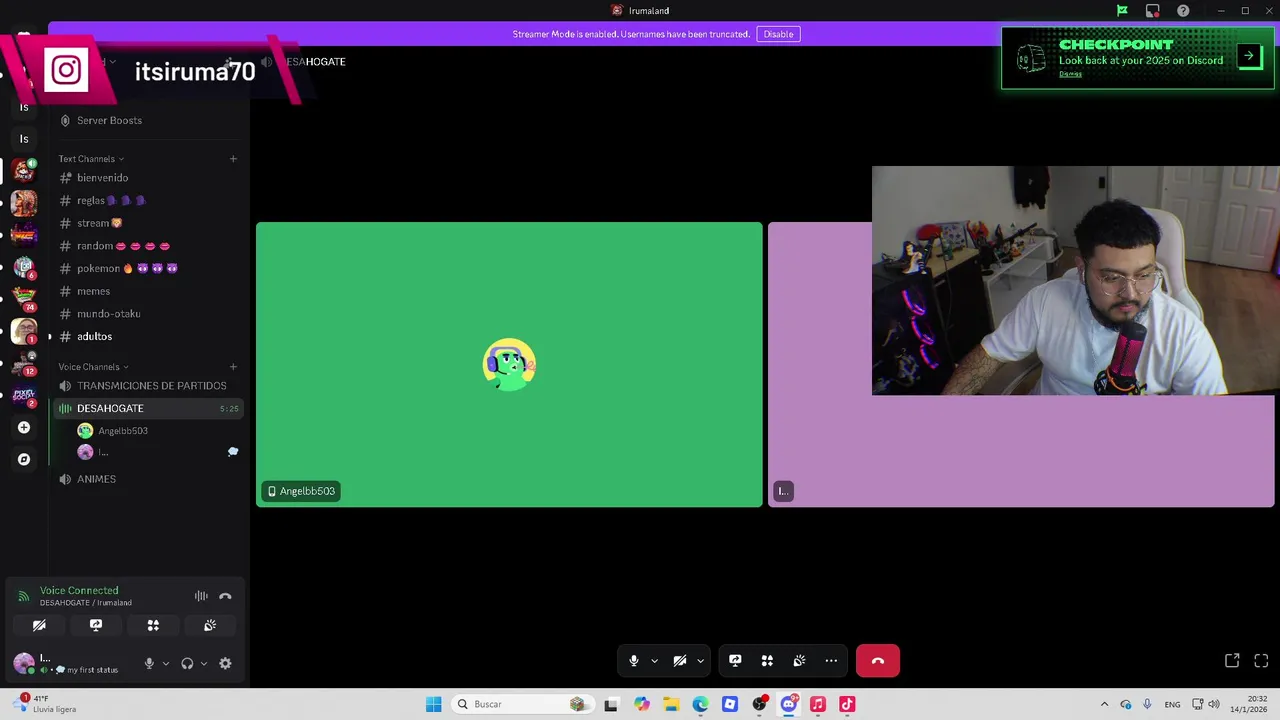This screenshot has width=1280, height=720.
Task: Add a server with the plus icon
Action: (24, 428)
